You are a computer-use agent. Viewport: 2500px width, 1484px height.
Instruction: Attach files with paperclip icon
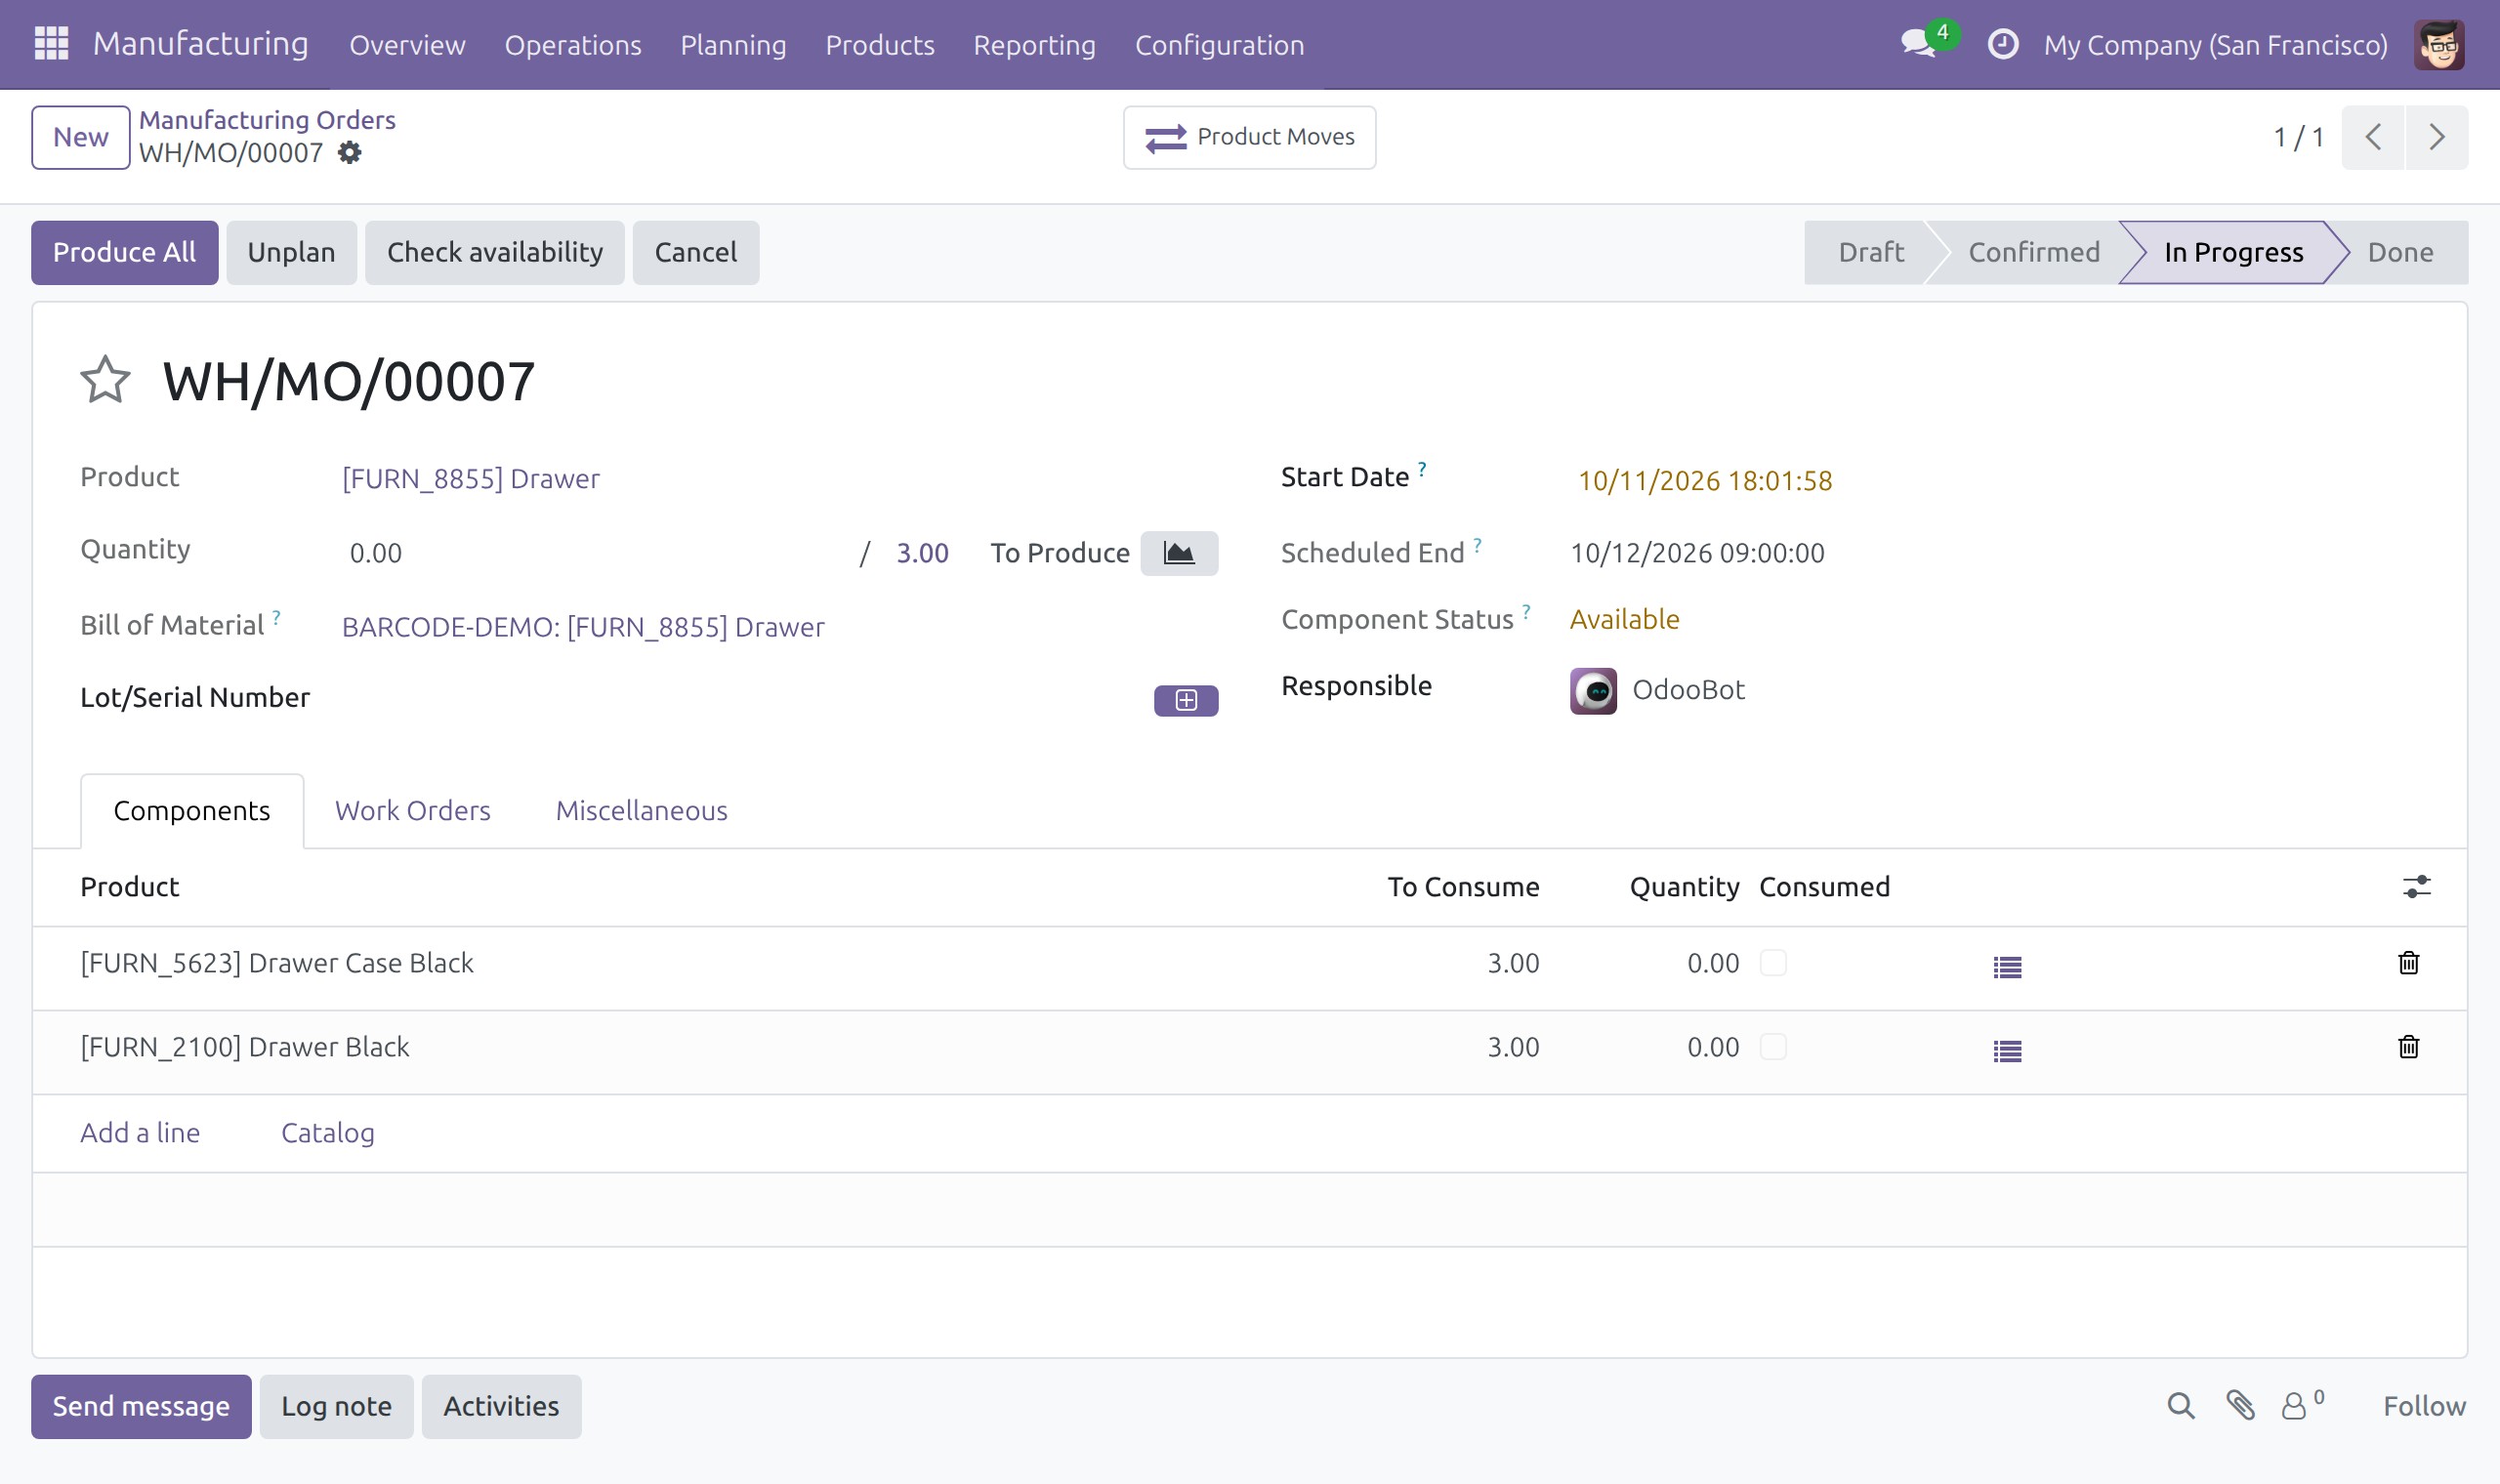[x=2240, y=1406]
